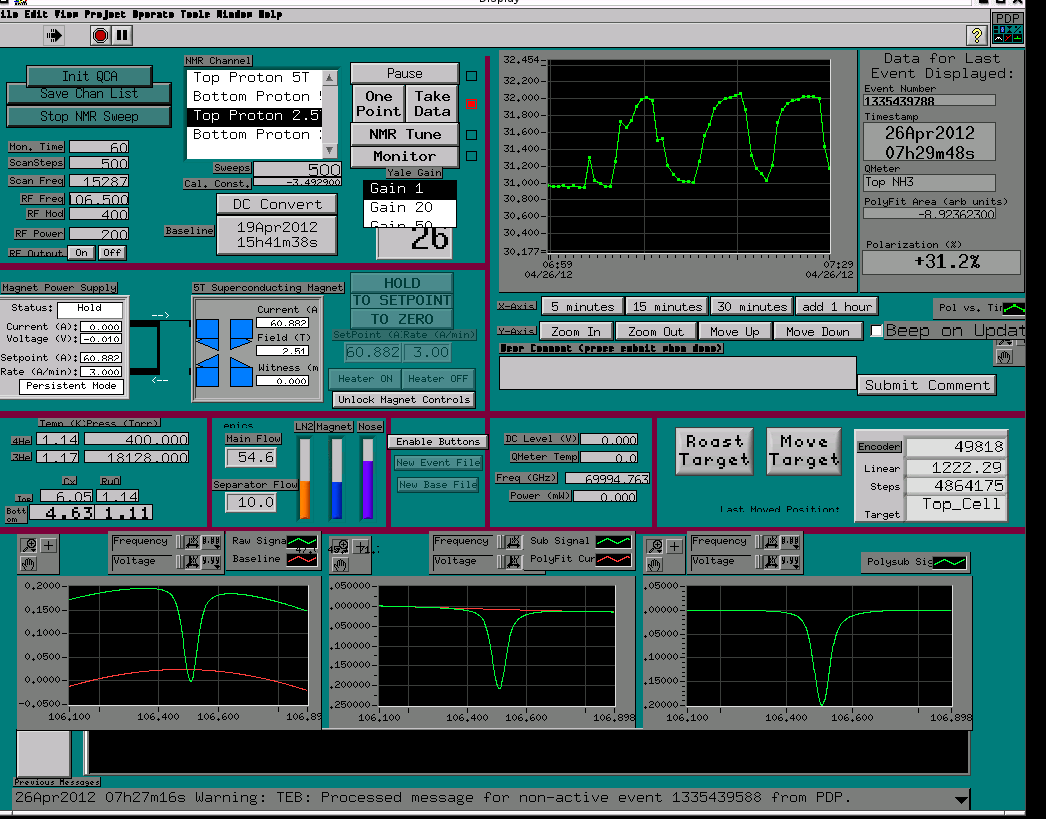This screenshot has width=1046, height=819.
Task: Click the PolyFit Curve plot legend swatch
Action: click(614, 560)
